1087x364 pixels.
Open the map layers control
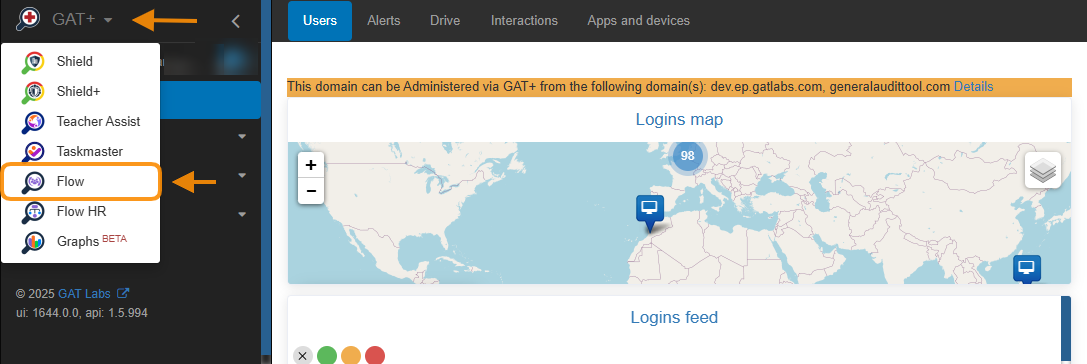(x=1043, y=170)
